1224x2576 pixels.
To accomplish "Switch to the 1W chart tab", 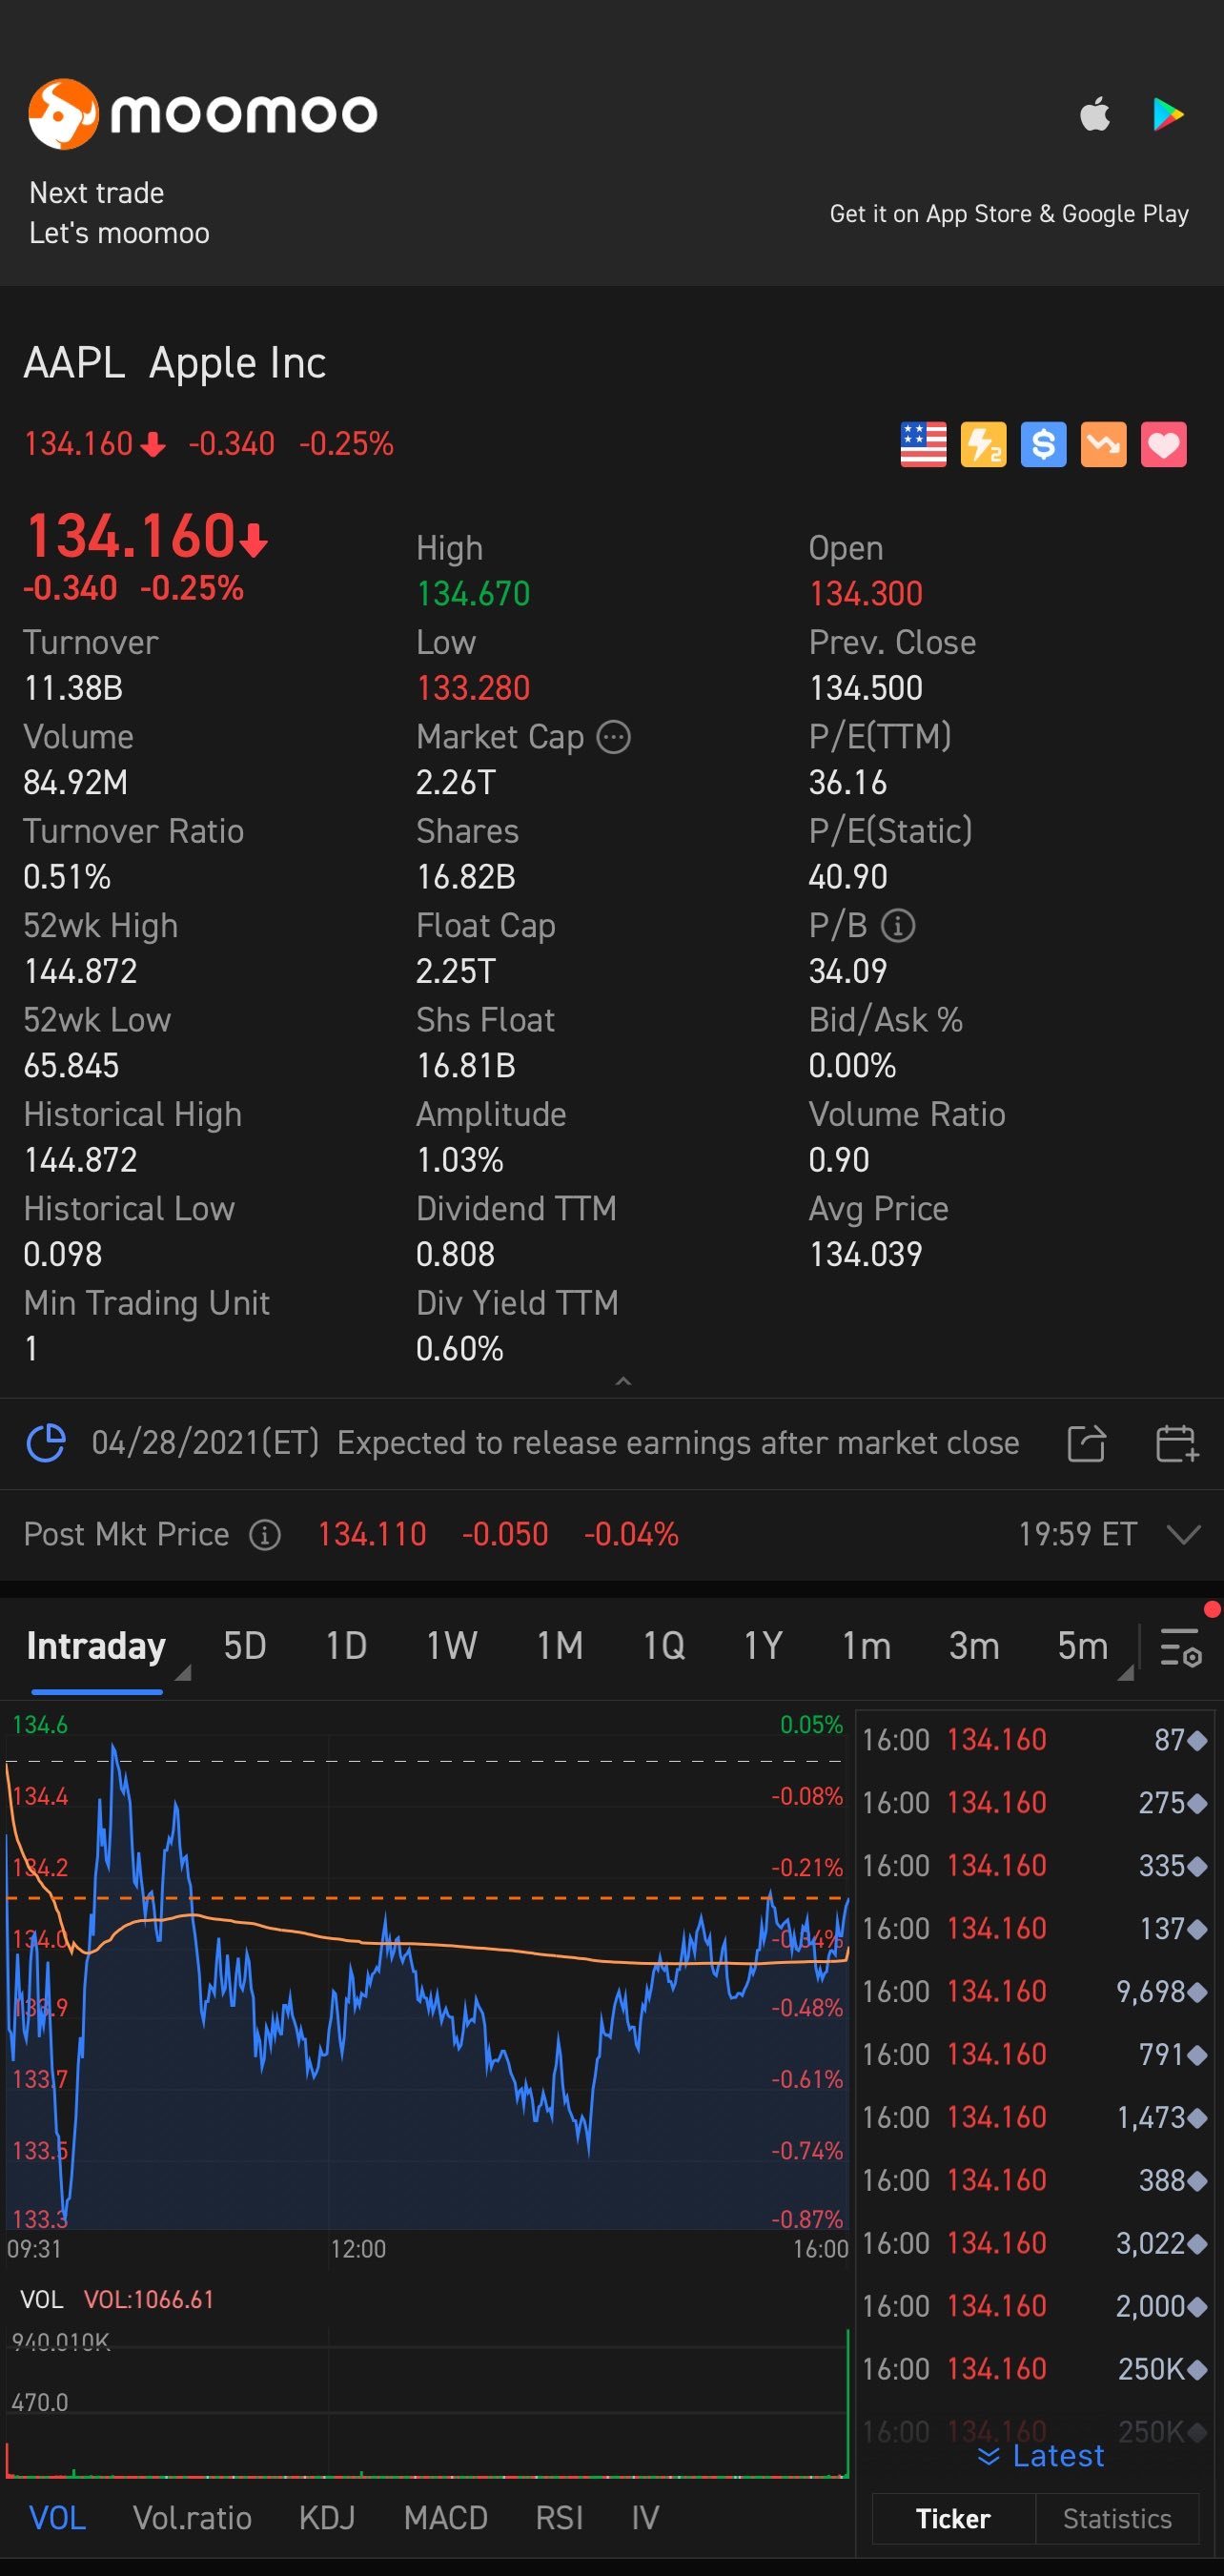I will coord(452,1646).
